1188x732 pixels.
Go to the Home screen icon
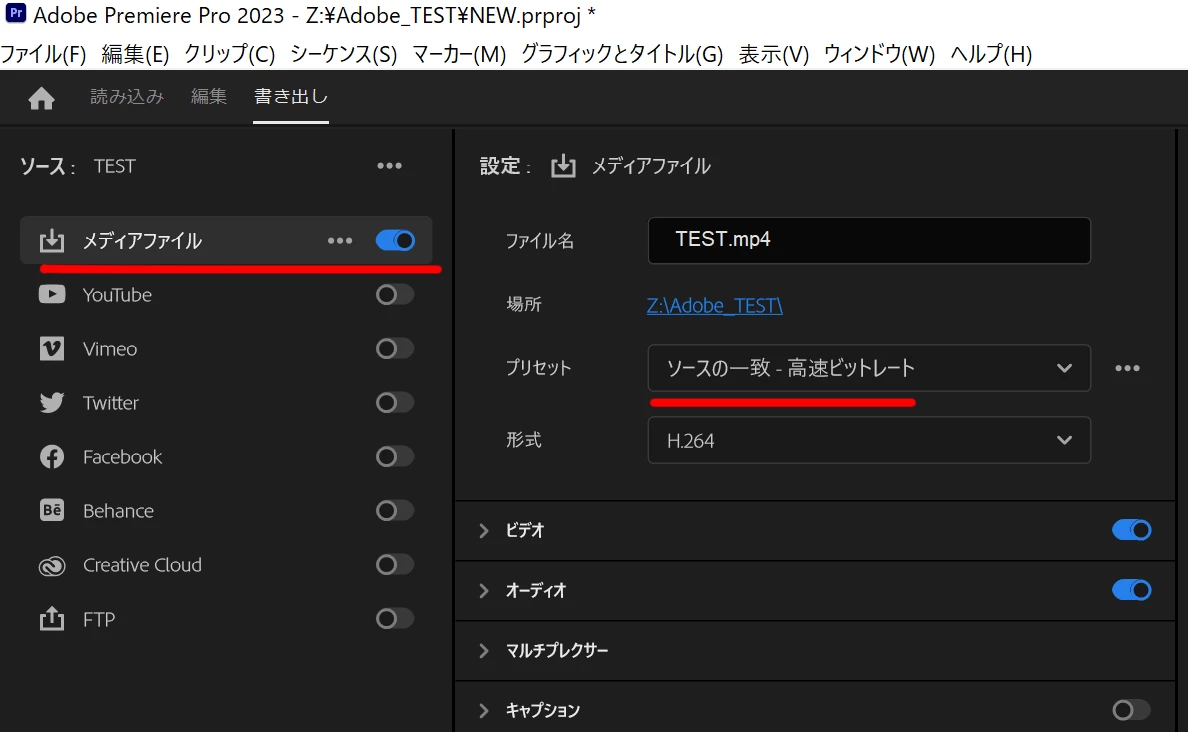42,99
